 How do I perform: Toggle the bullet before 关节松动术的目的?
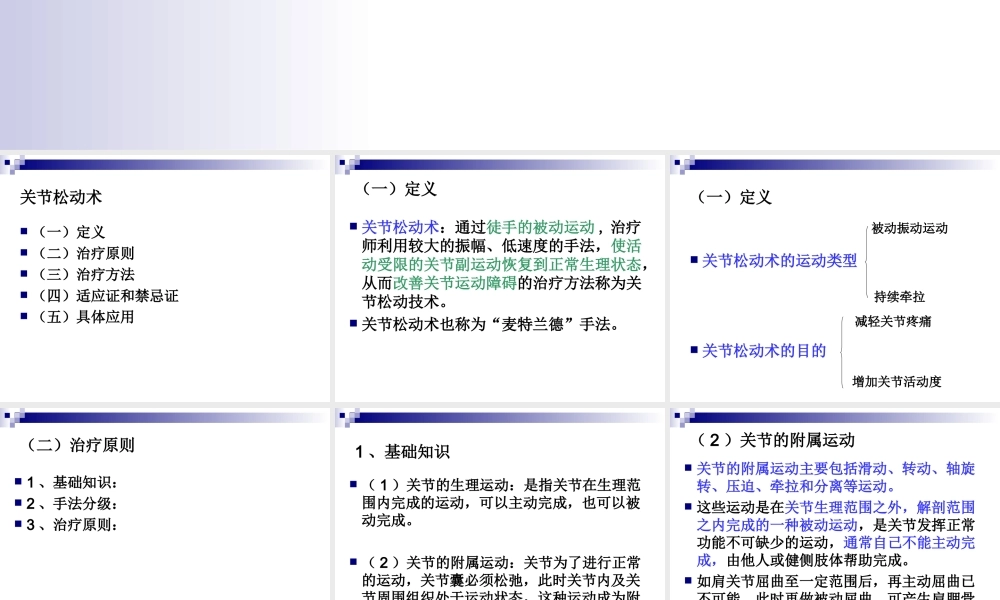pos(695,350)
